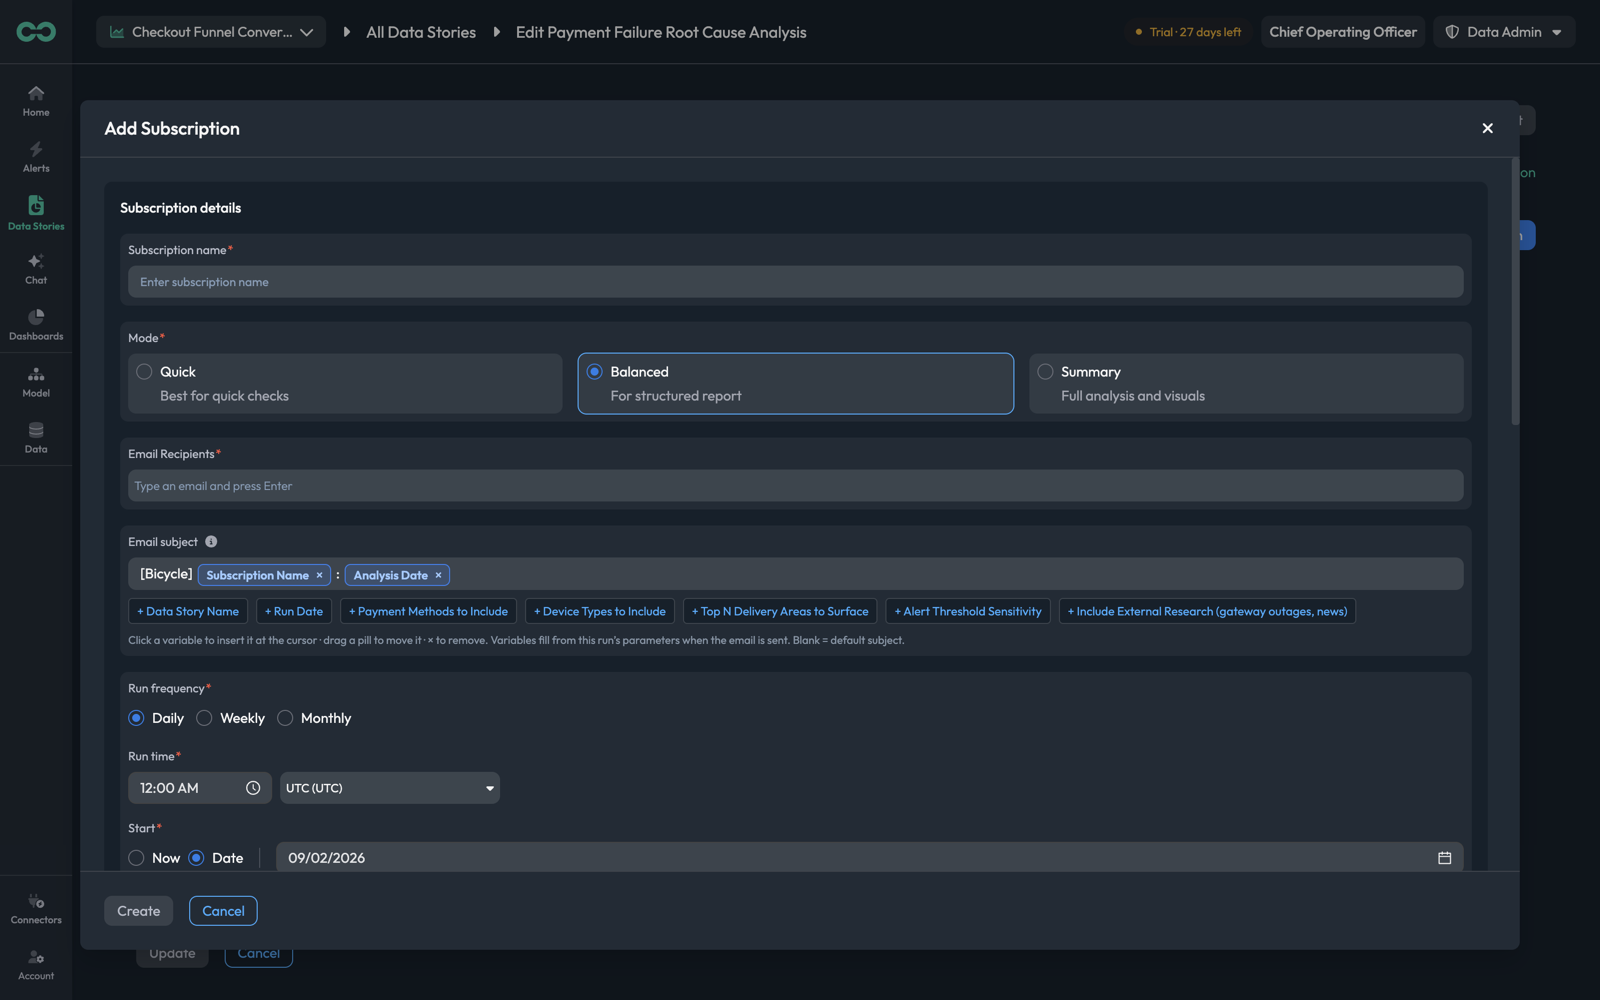The height and width of the screenshot is (1000, 1600).
Task: Select Summary mode
Action: [x=1246, y=383]
